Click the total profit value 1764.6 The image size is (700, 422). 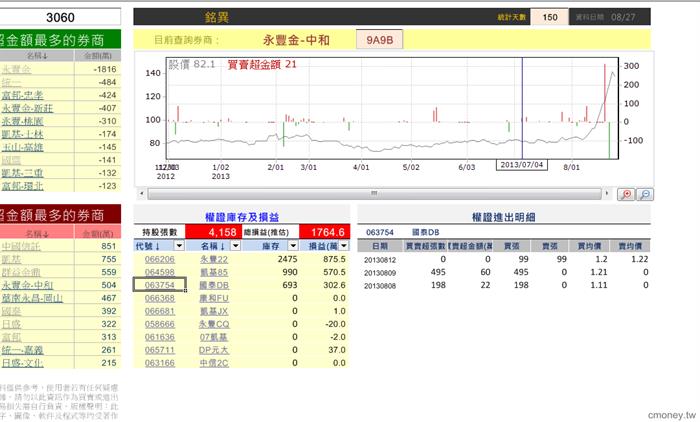tap(327, 232)
